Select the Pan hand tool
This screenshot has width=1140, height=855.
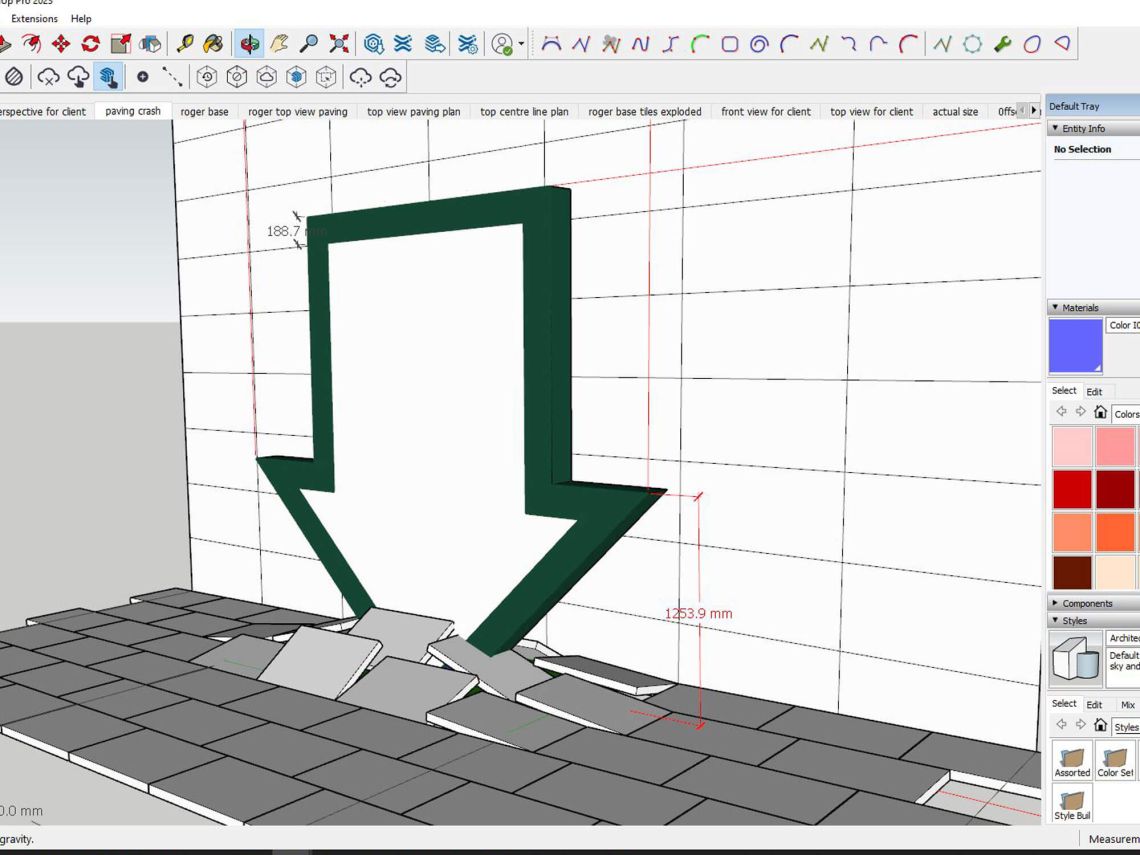pos(279,44)
